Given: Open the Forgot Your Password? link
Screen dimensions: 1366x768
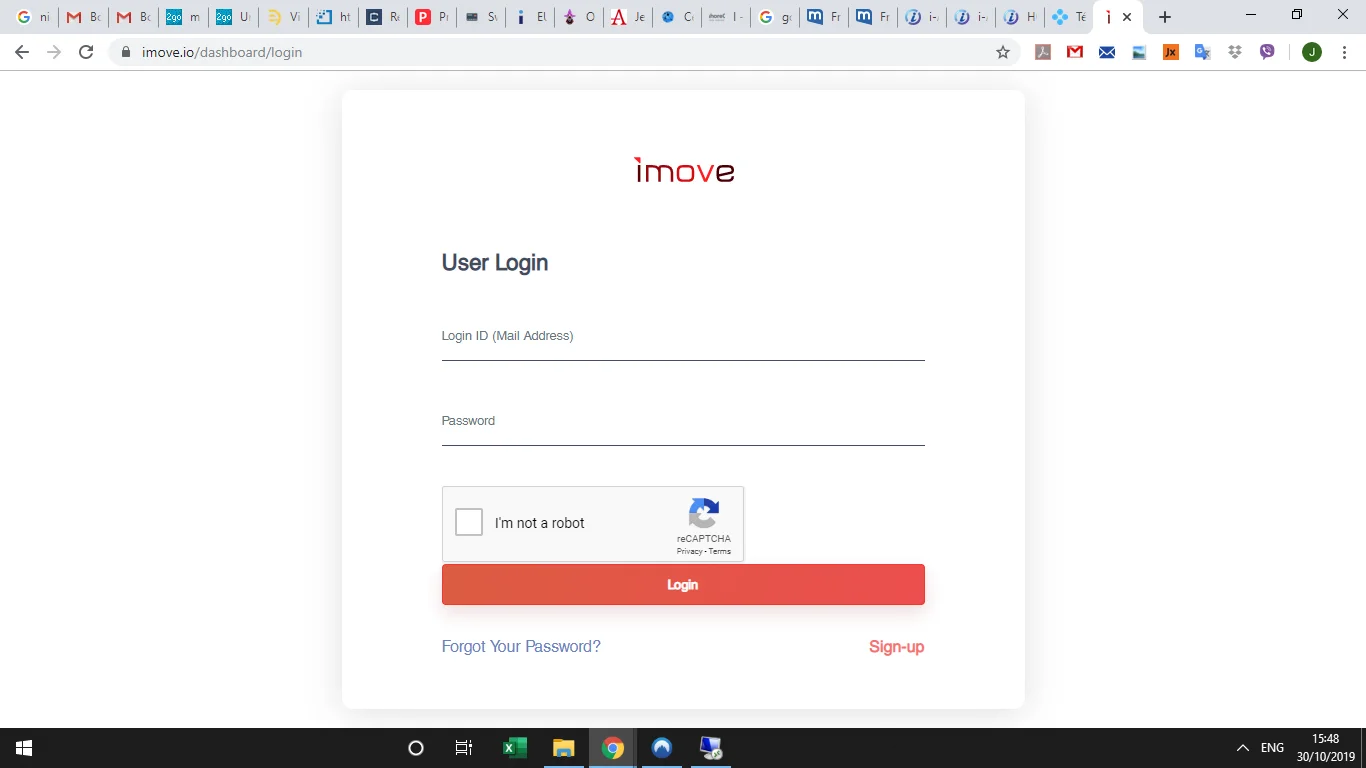Looking at the screenshot, I should [521, 647].
